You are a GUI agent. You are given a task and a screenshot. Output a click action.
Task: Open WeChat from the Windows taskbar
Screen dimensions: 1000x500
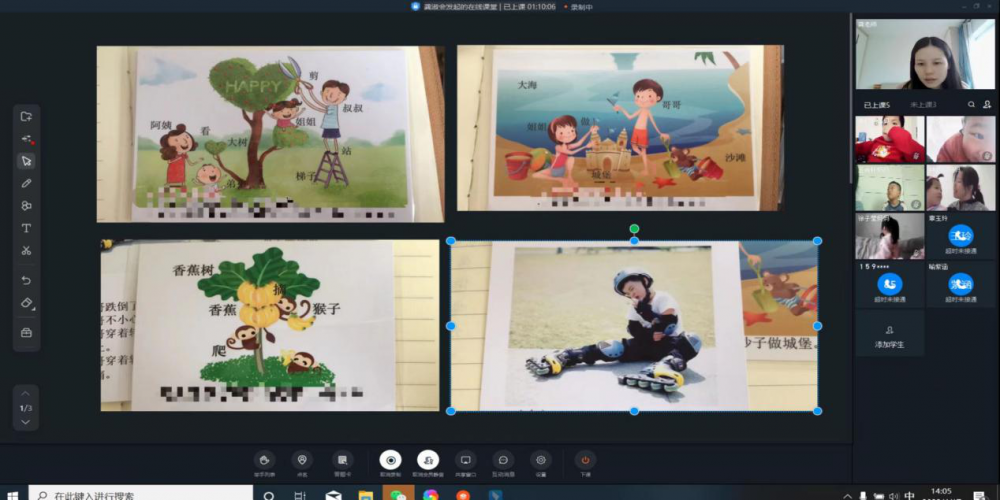398,494
